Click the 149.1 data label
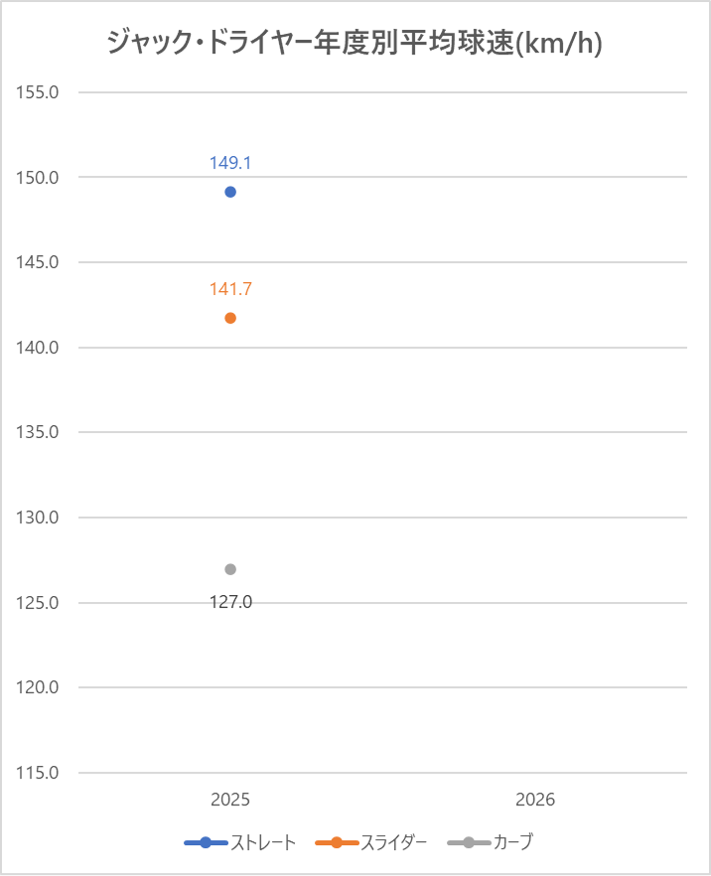 tap(230, 163)
